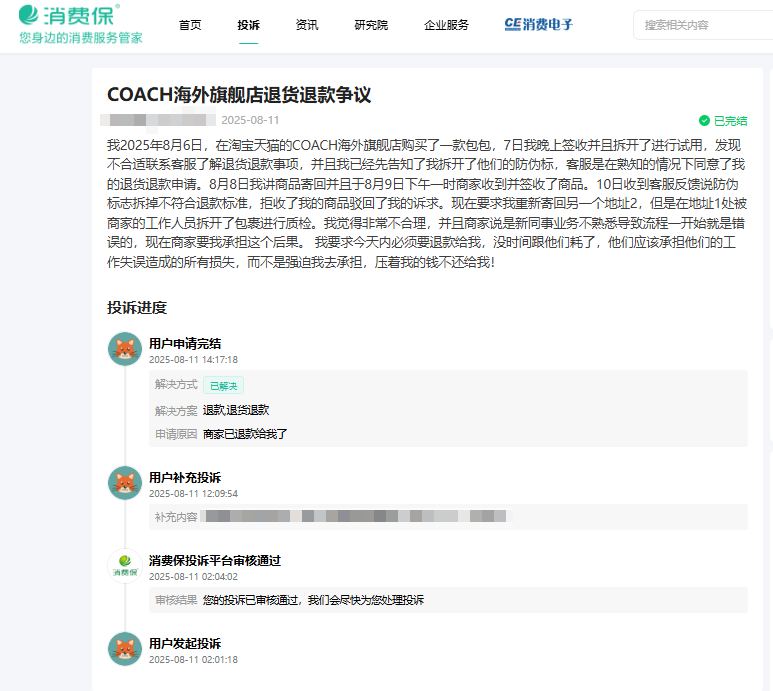
Task: Click the CE消费电子 logo link
Action: click(539, 25)
